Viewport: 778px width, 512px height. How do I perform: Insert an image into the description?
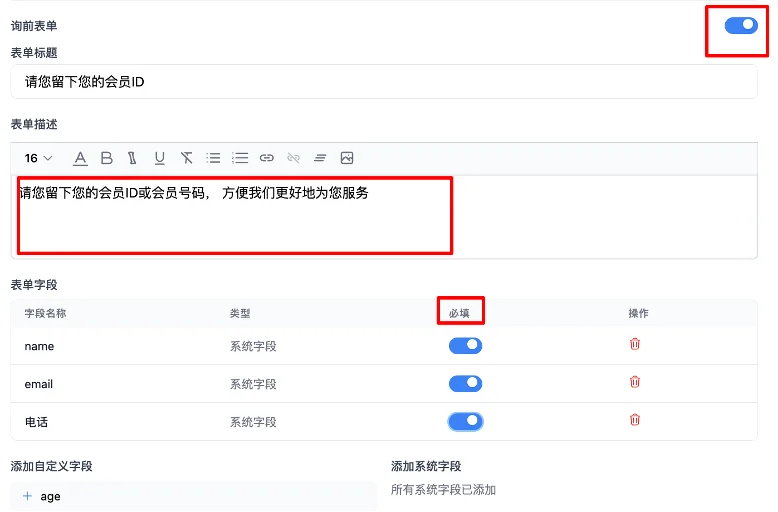pyautogui.click(x=347, y=158)
